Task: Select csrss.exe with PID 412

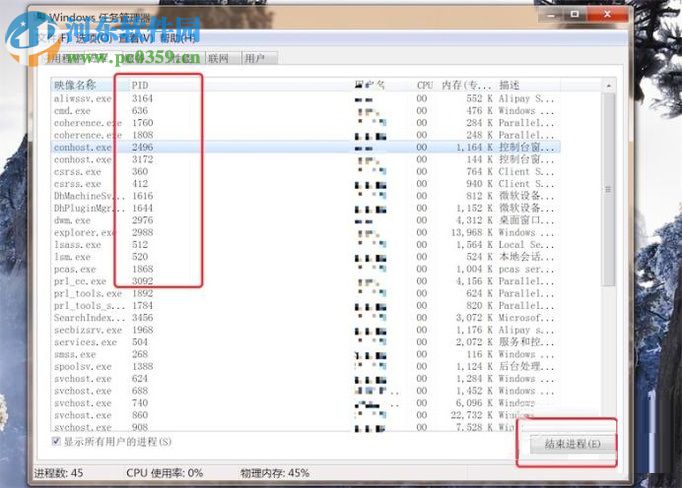Action: click(x=305, y=184)
